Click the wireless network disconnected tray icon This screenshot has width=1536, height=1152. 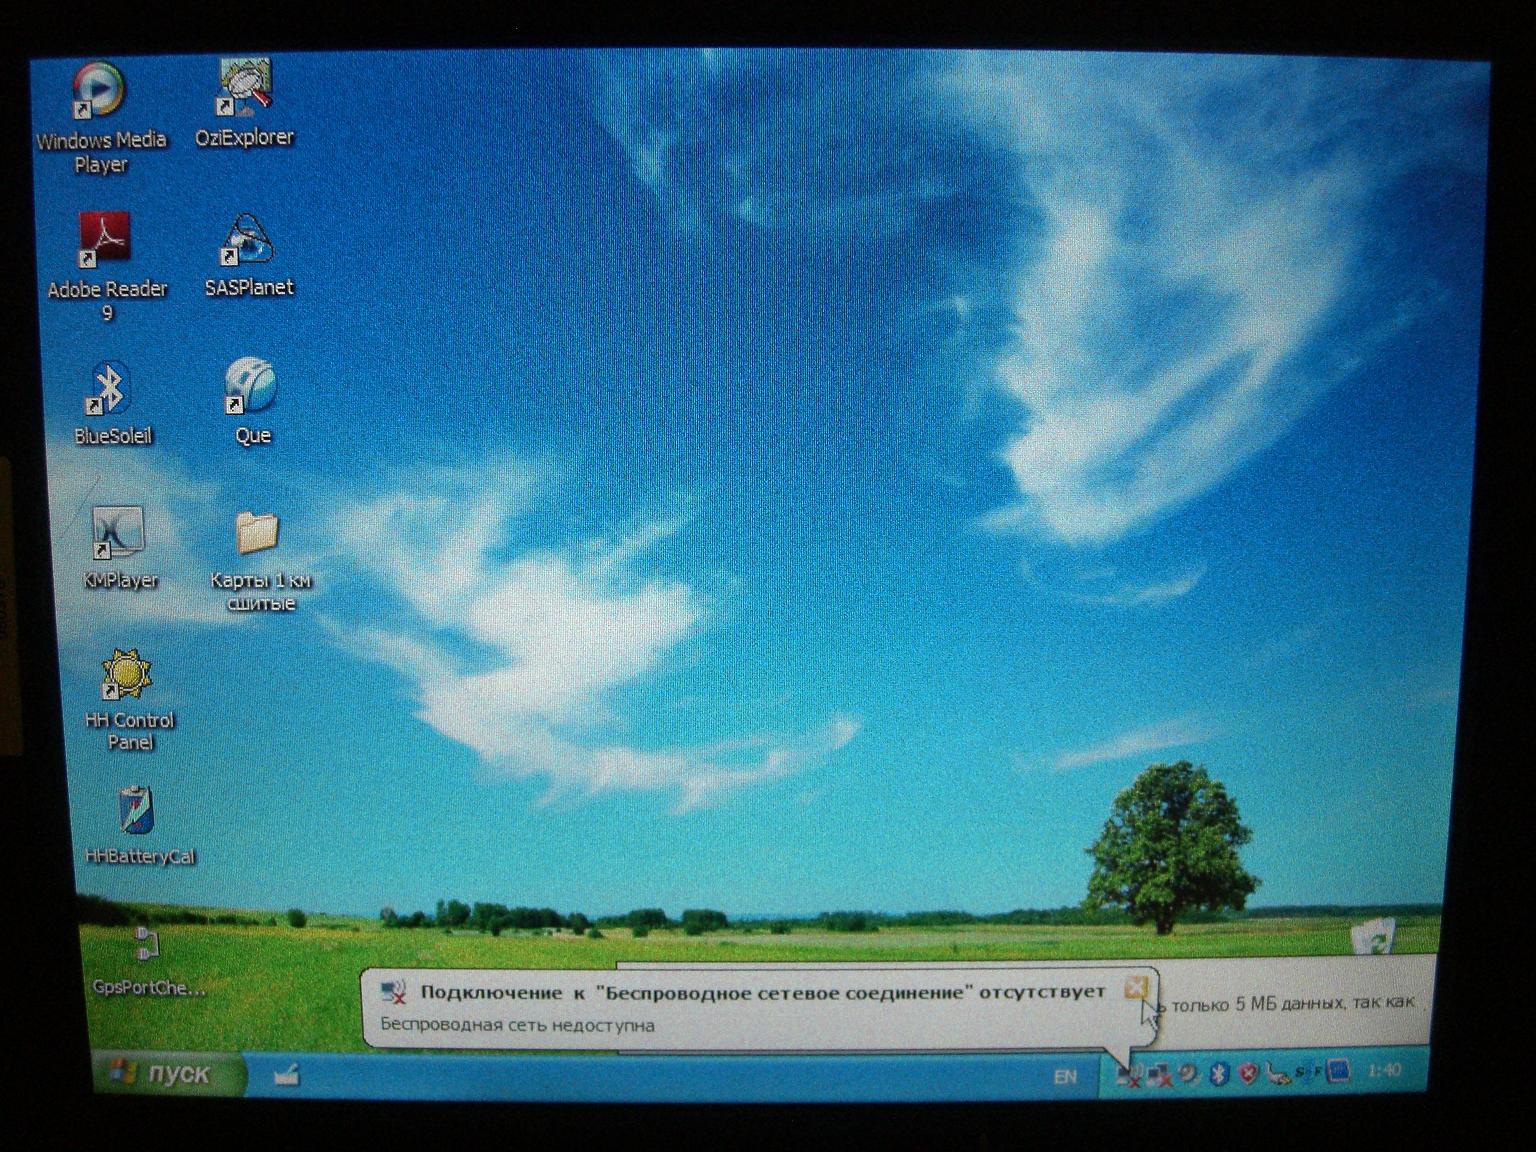[x=1129, y=1076]
